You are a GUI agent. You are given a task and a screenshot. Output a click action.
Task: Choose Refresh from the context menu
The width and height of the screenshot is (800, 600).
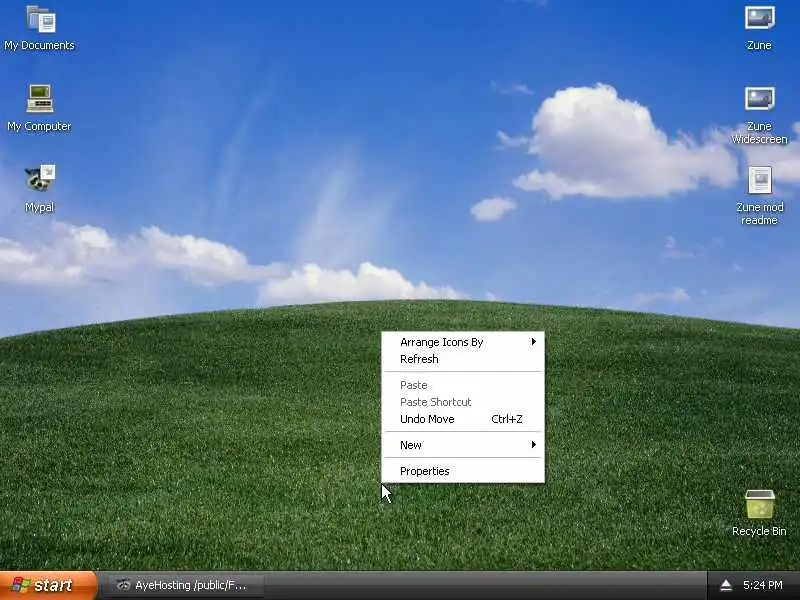point(463,359)
